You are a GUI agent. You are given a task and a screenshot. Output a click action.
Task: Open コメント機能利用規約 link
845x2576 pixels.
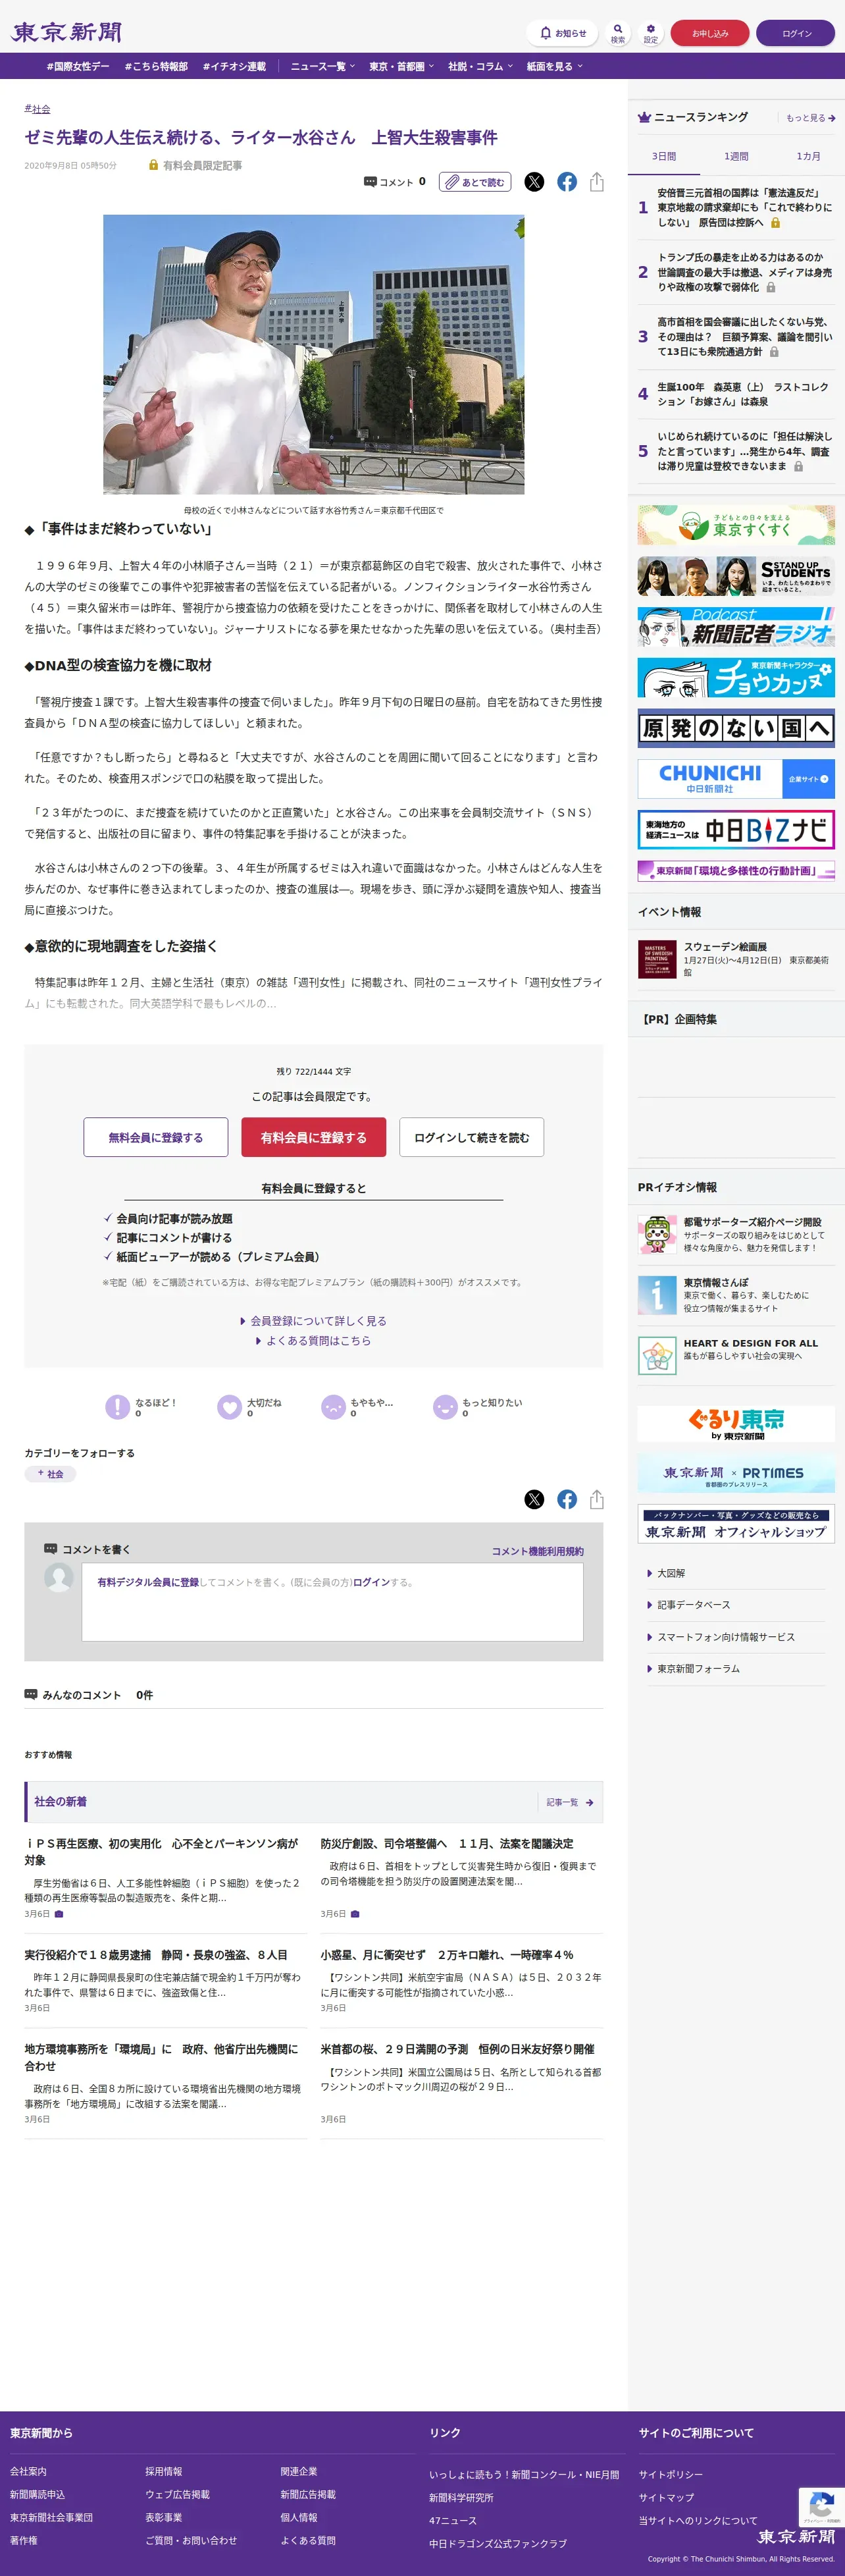click(537, 1551)
